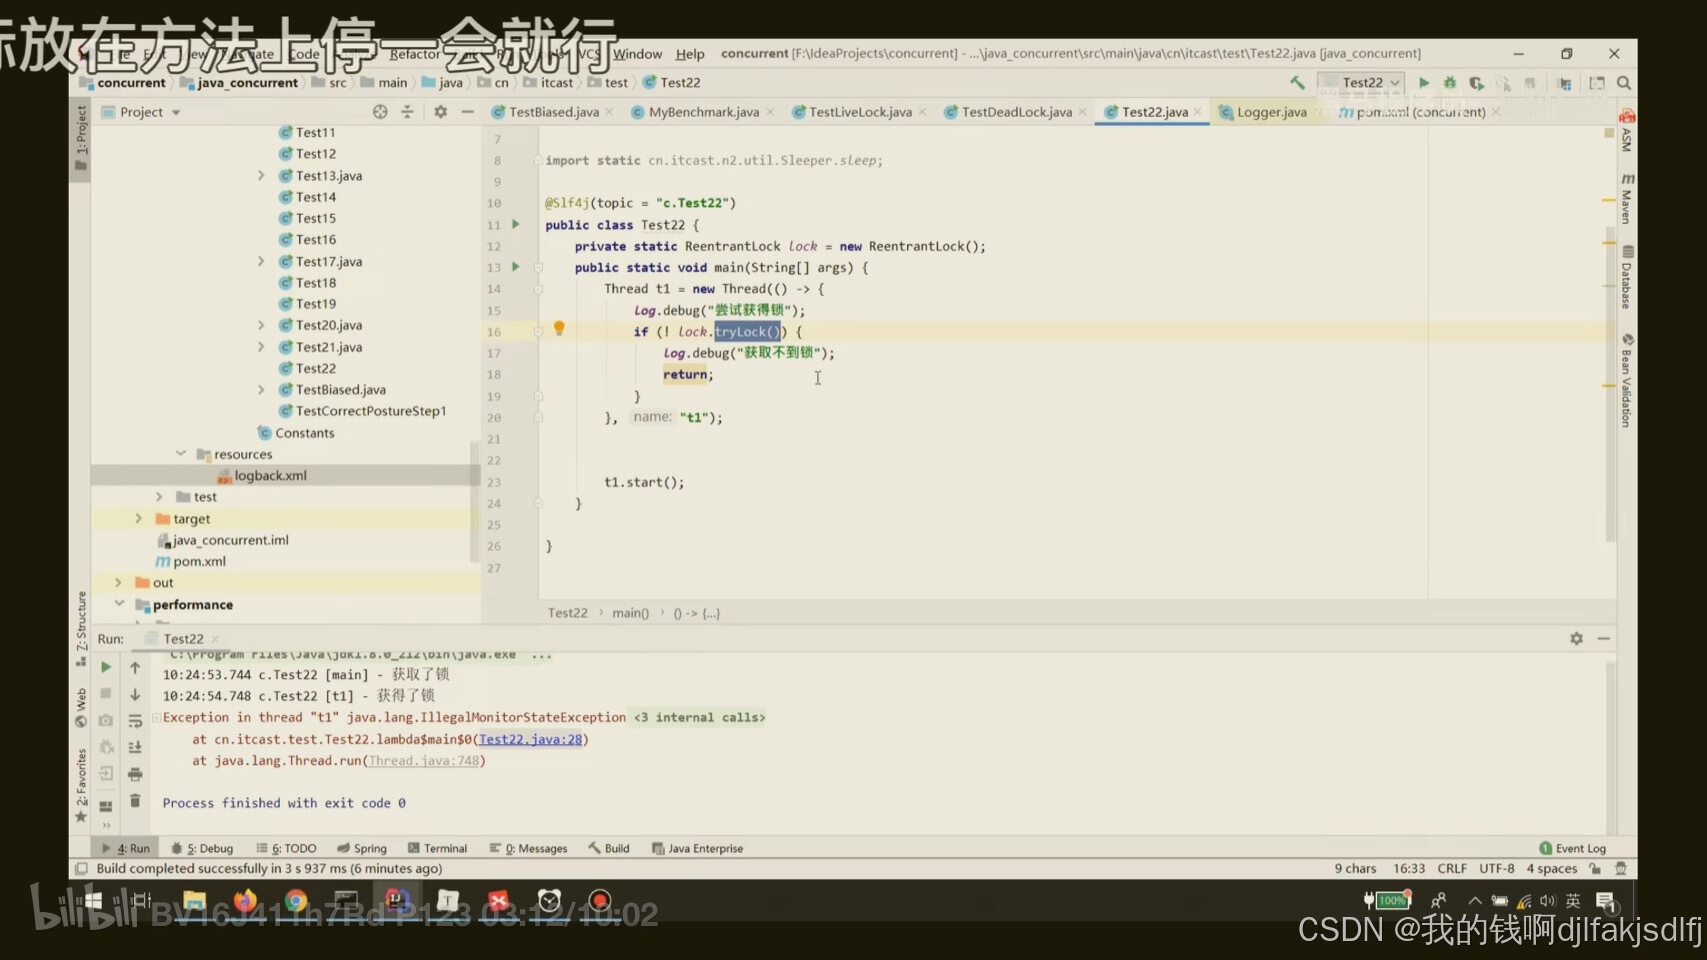Stop the process in Run panel
This screenshot has width=1707, height=960.
106,694
